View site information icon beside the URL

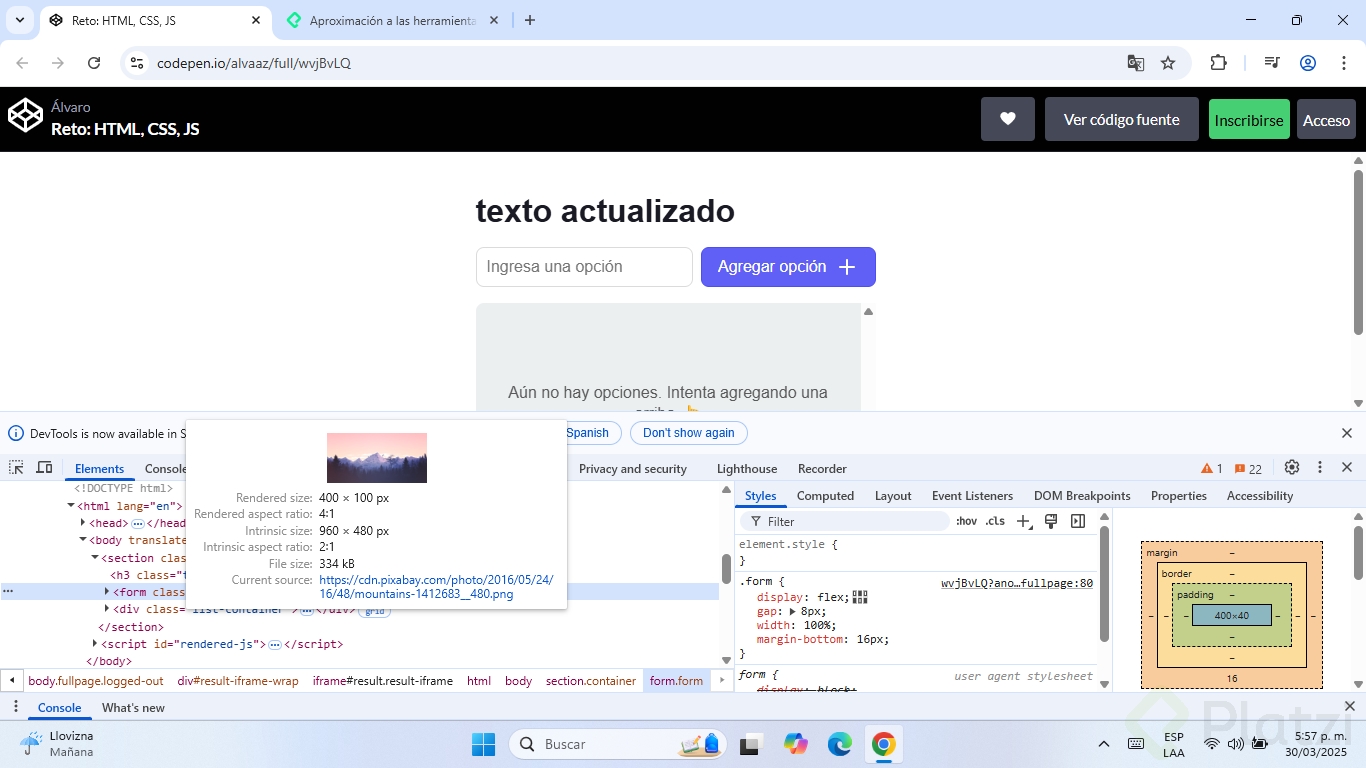pyautogui.click(x=138, y=63)
